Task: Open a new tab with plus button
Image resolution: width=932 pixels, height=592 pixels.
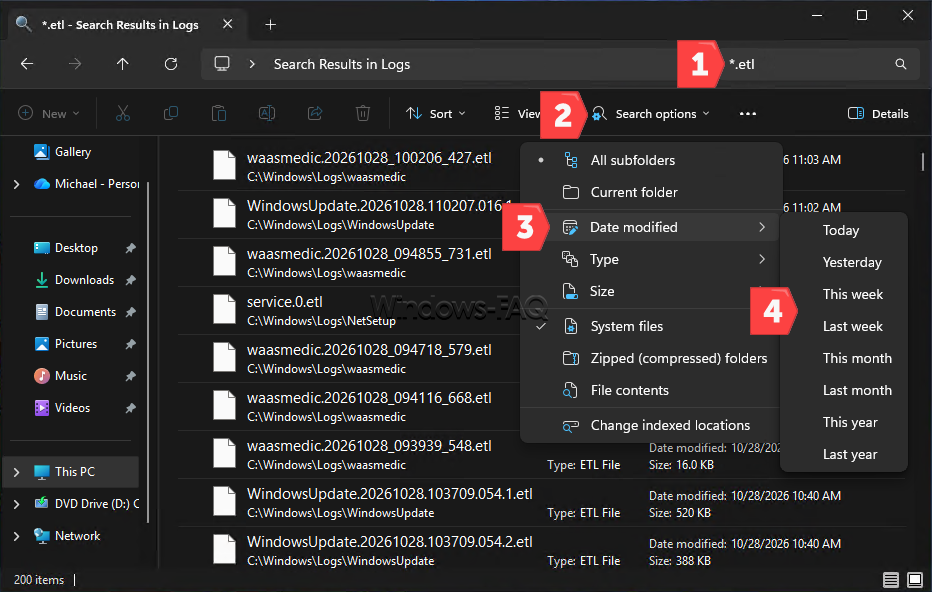Action: (x=270, y=24)
